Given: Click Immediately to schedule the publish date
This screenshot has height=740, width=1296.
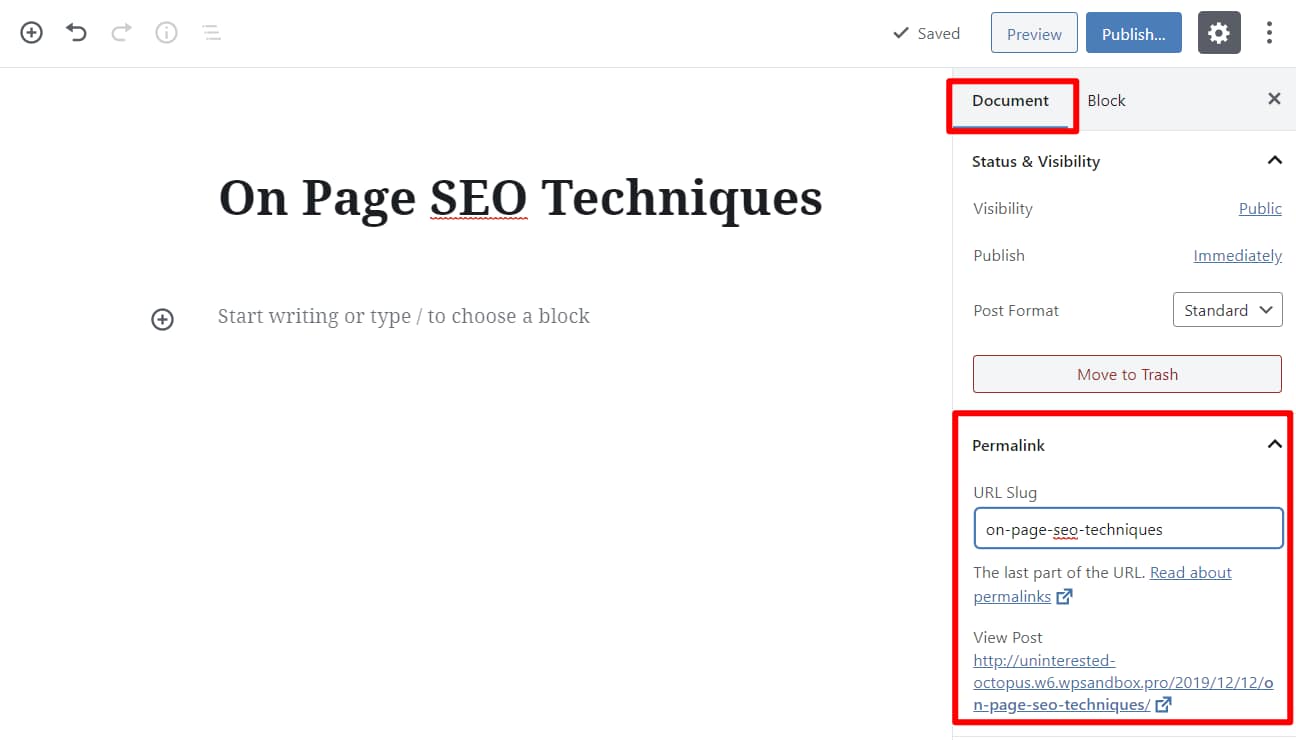Looking at the screenshot, I should click(1237, 255).
